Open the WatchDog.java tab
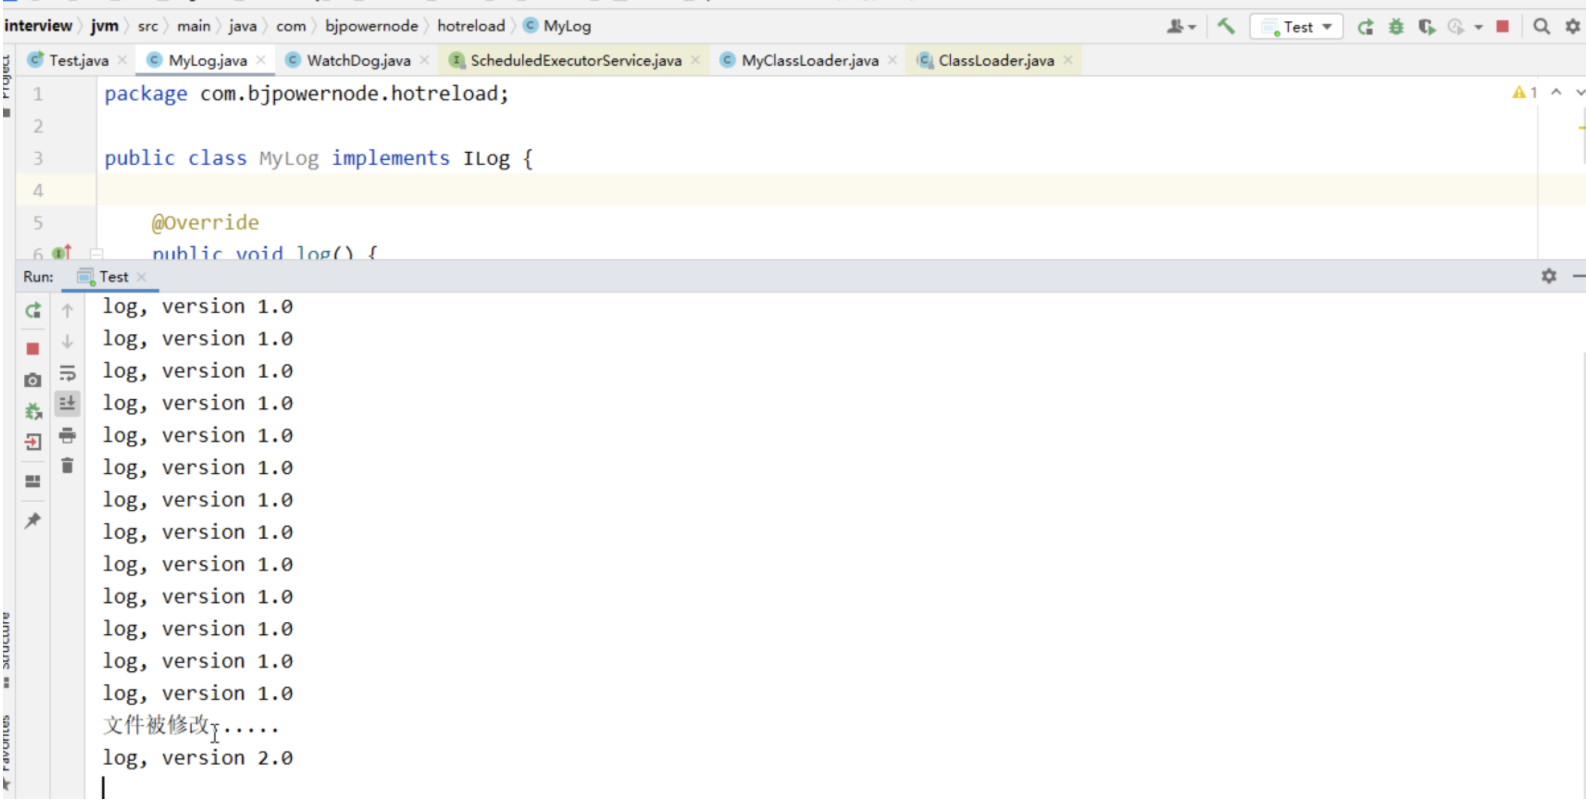This screenshot has height=808, width=1586. click(358, 60)
